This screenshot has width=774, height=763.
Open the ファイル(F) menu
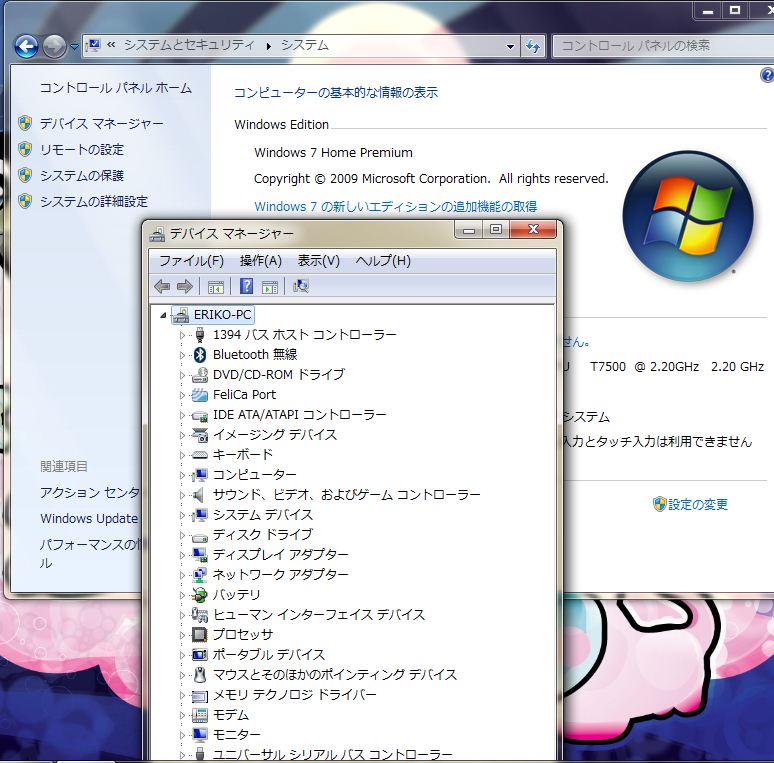point(191,261)
